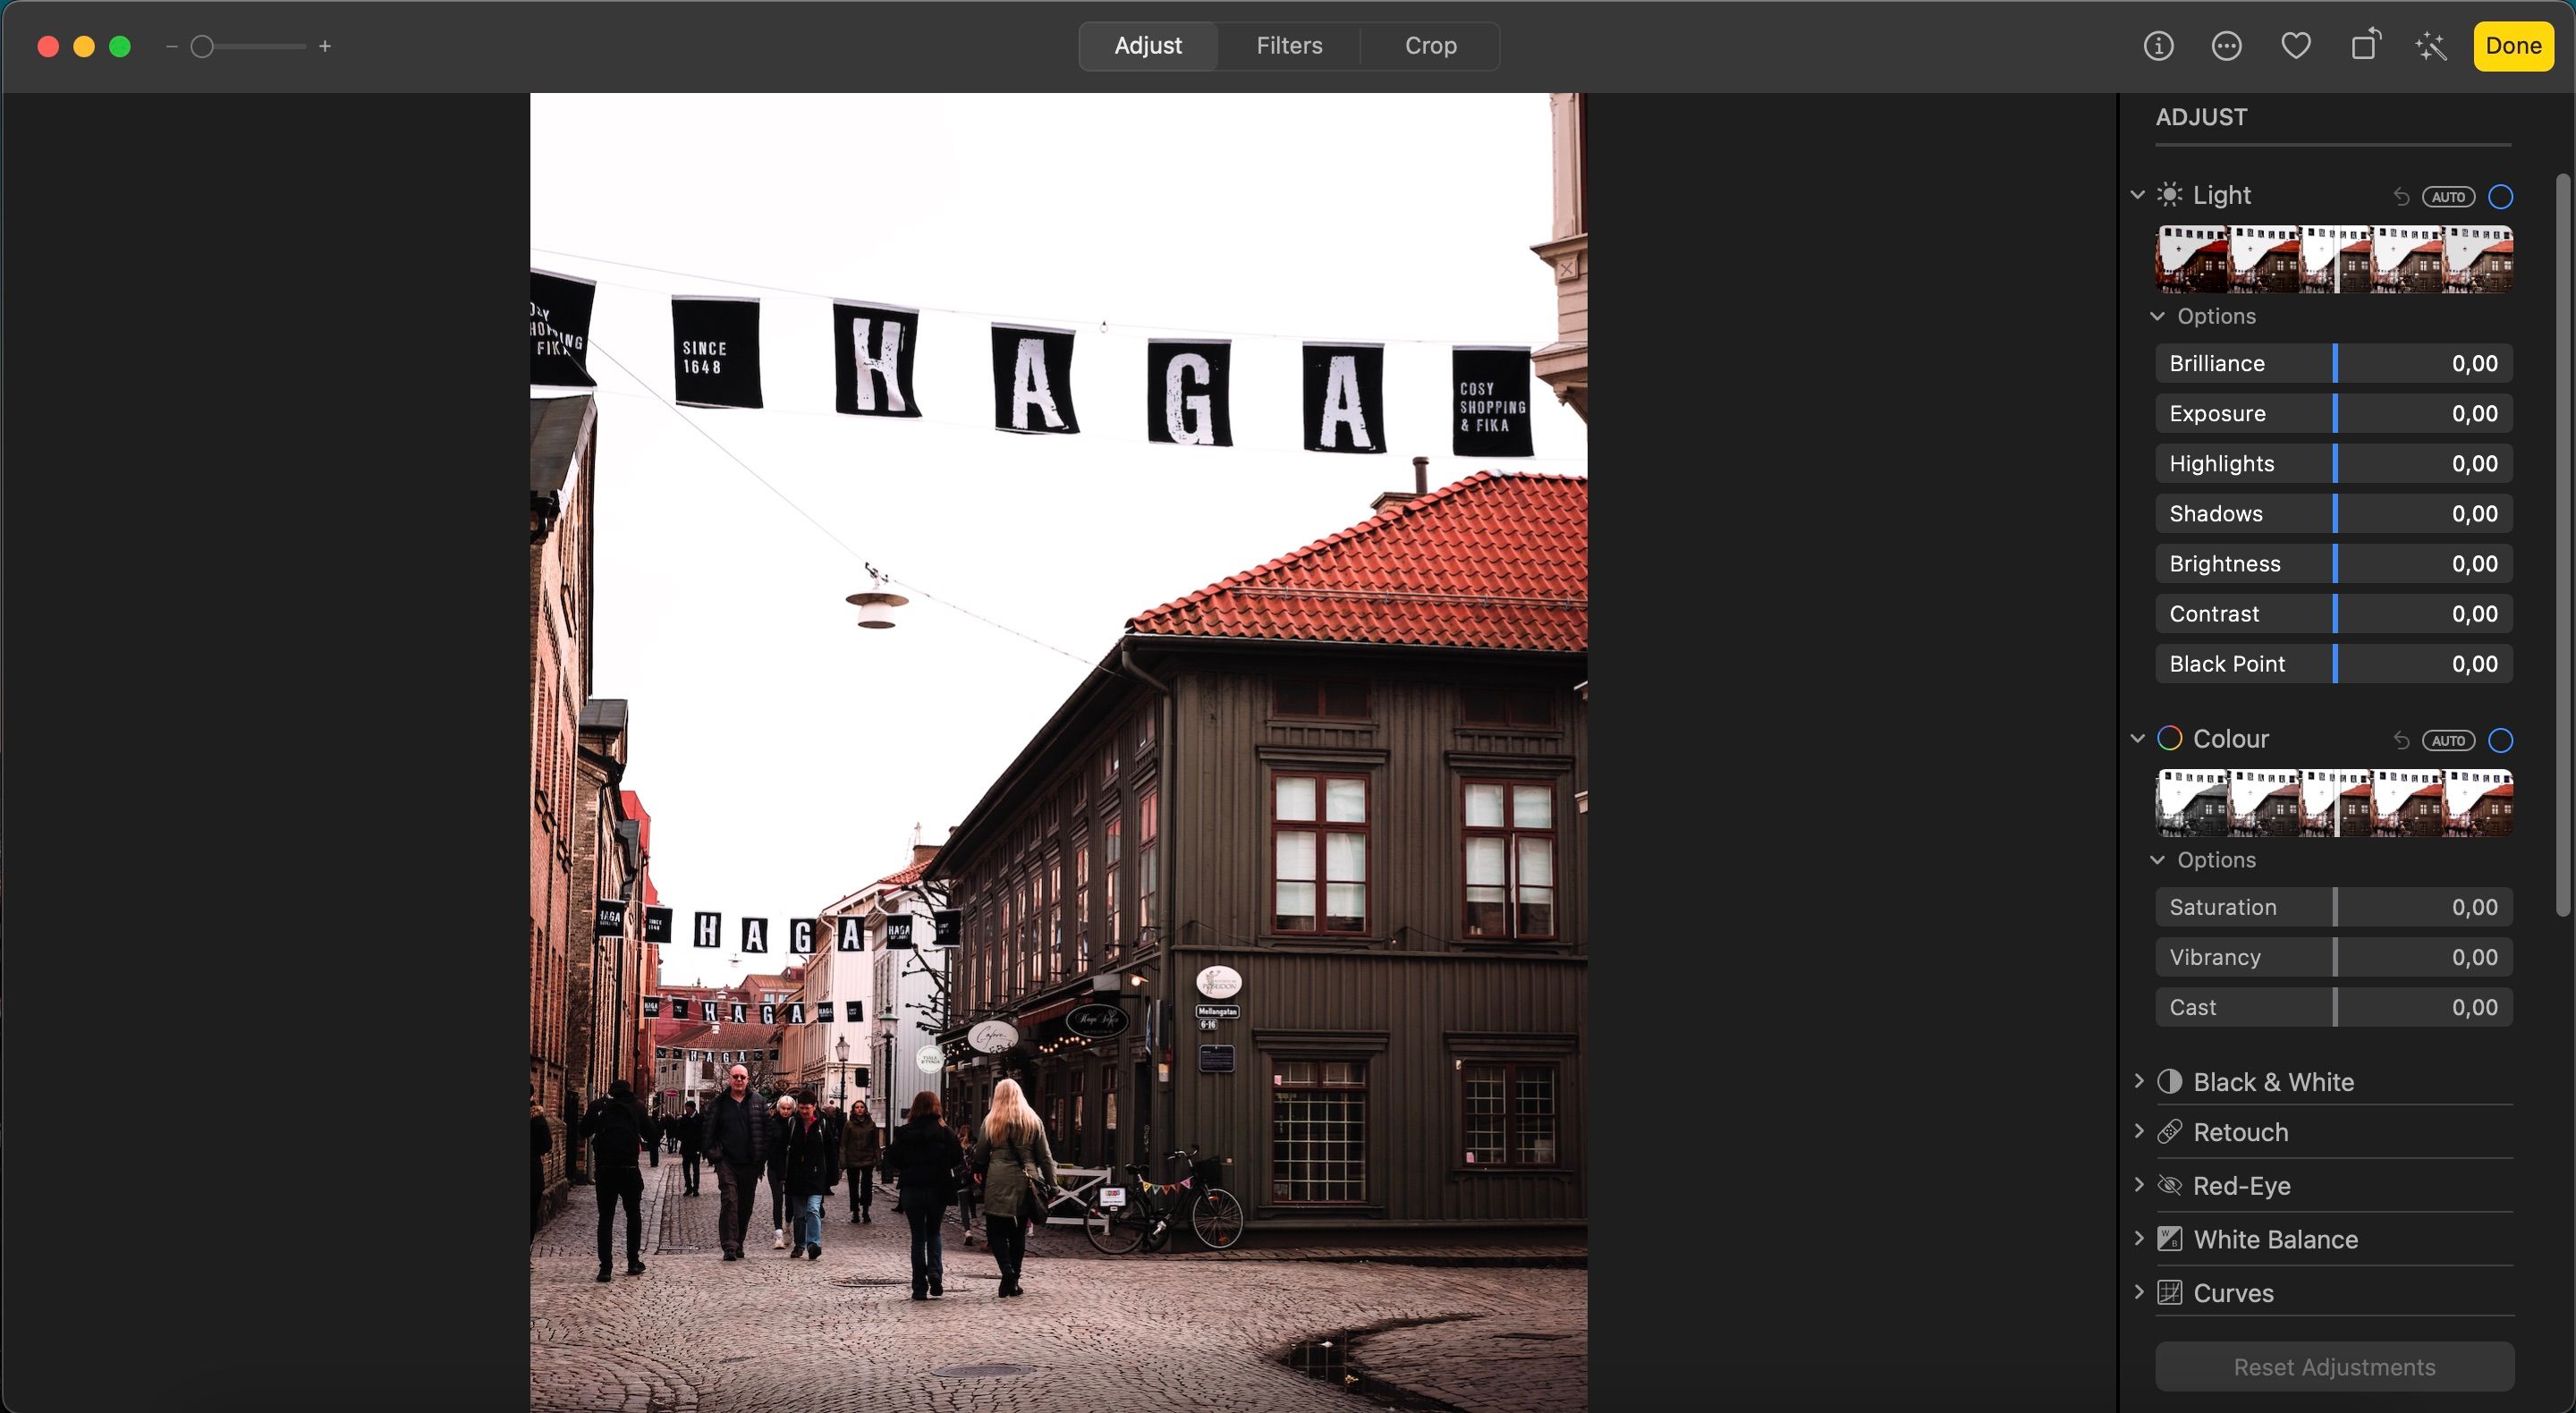The image size is (2576, 1413).
Task: Toggle the Light adjustment circle on/off
Action: point(2500,196)
